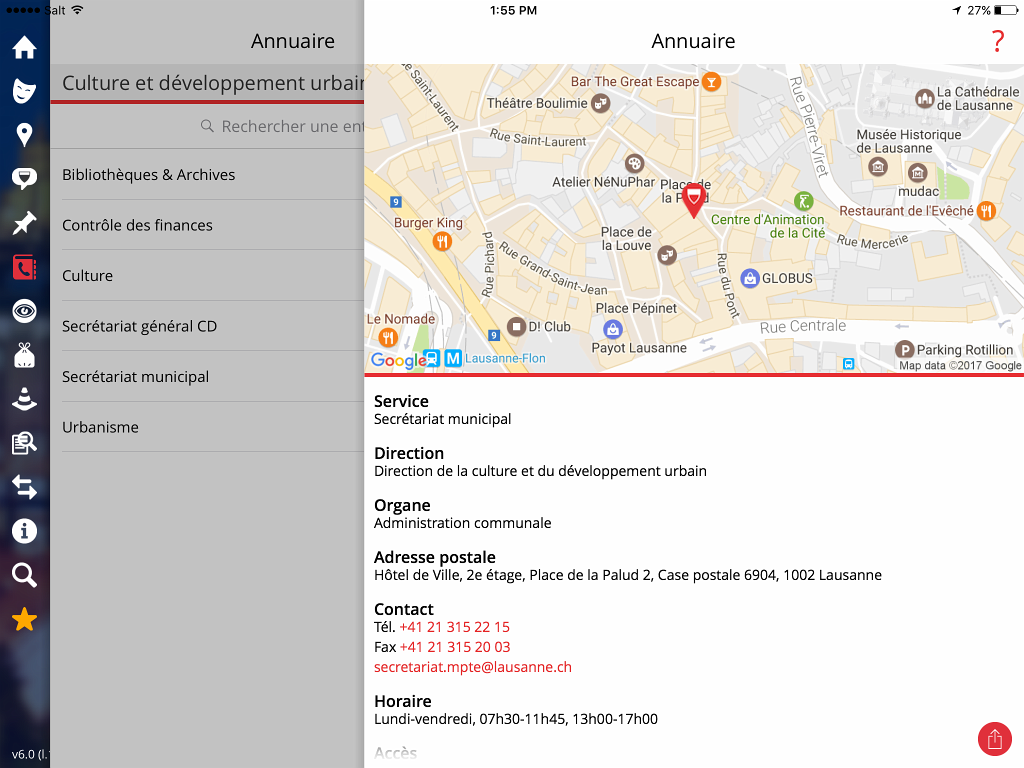
Task: Tap the Place de la Louve theatre marker
Action: 666,255
